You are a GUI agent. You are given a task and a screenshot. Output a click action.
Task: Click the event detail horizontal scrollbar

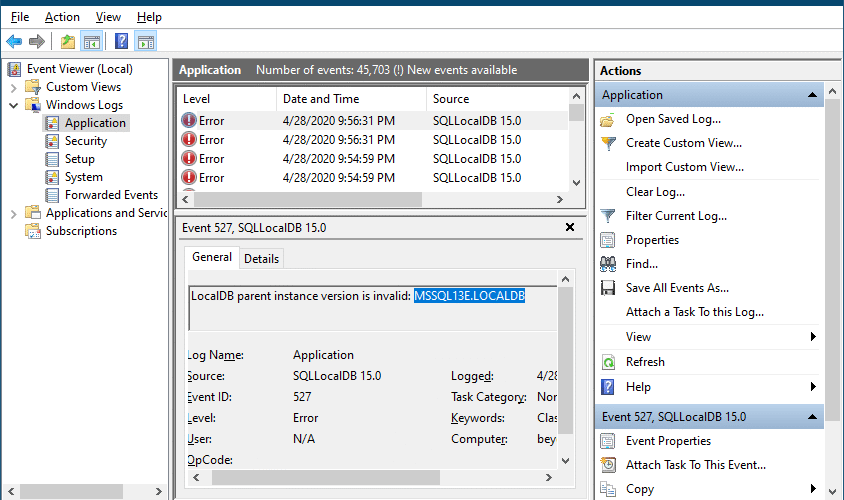coord(325,477)
